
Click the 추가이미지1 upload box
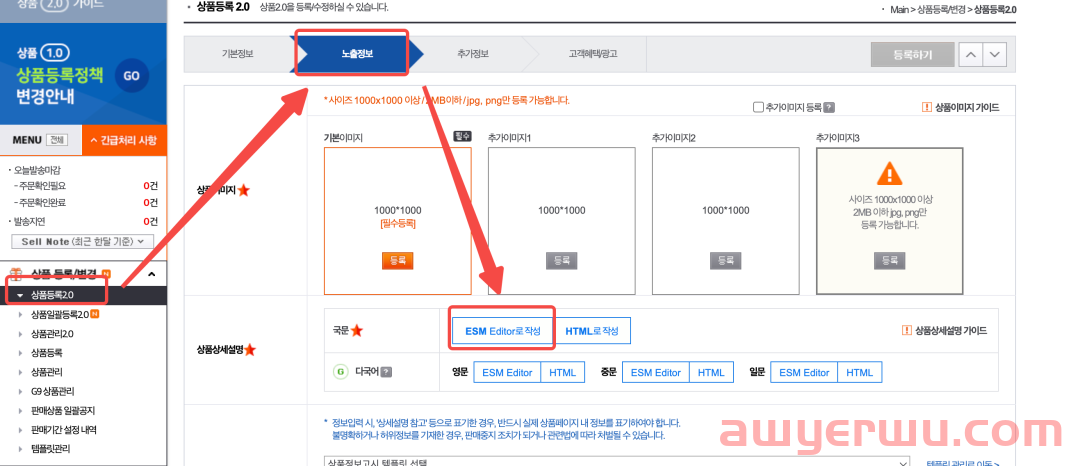(561, 221)
